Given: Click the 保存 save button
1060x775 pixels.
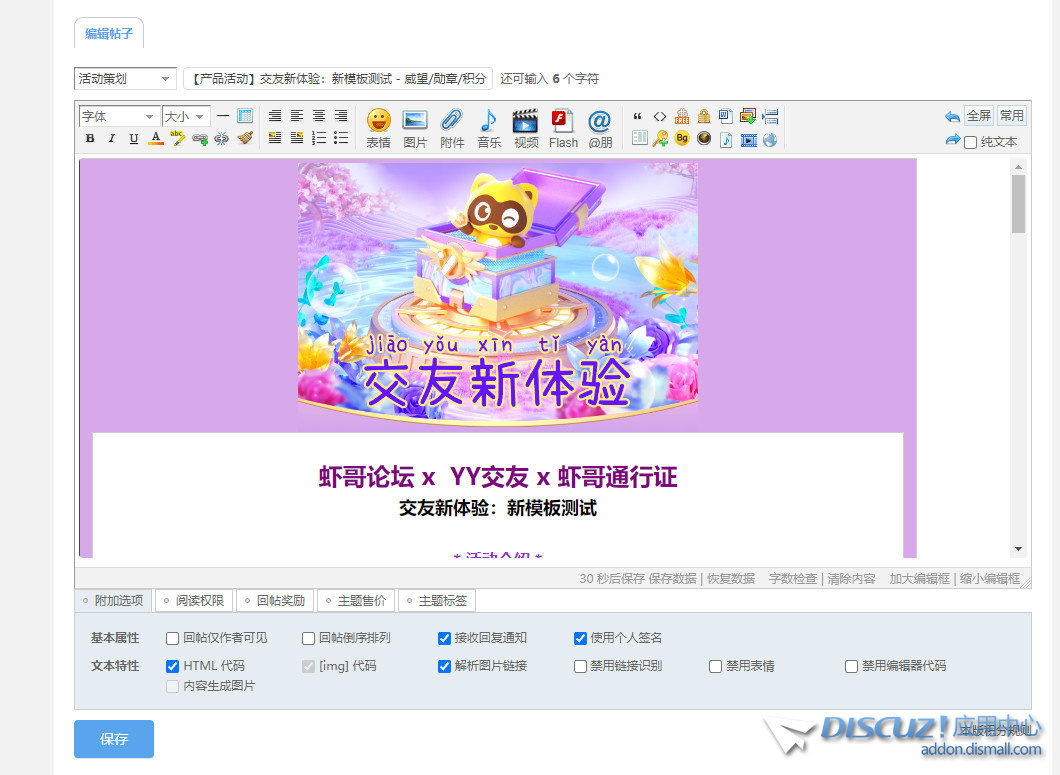Looking at the screenshot, I should pyautogui.click(x=113, y=739).
